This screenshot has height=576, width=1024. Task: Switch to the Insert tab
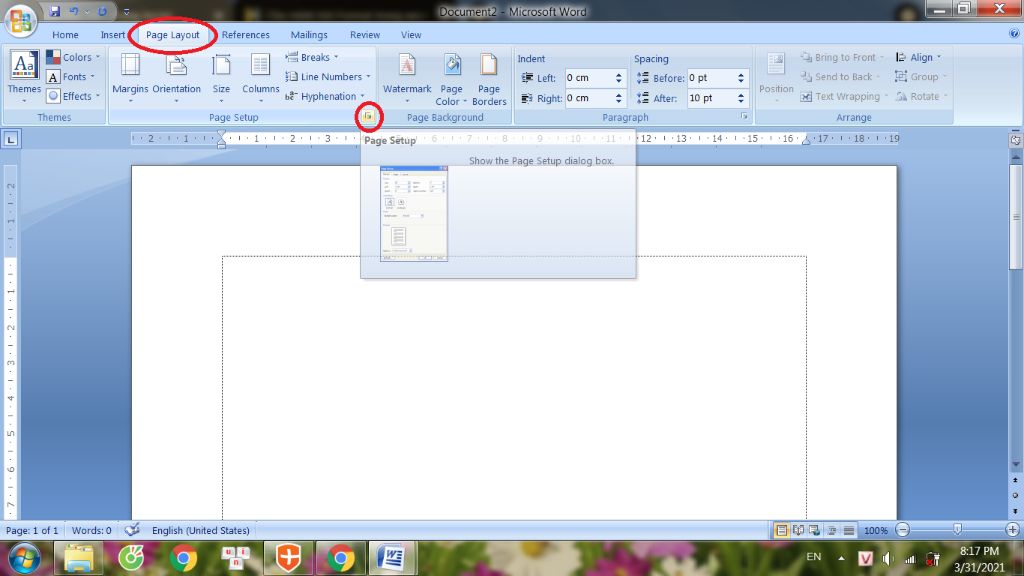(112, 35)
